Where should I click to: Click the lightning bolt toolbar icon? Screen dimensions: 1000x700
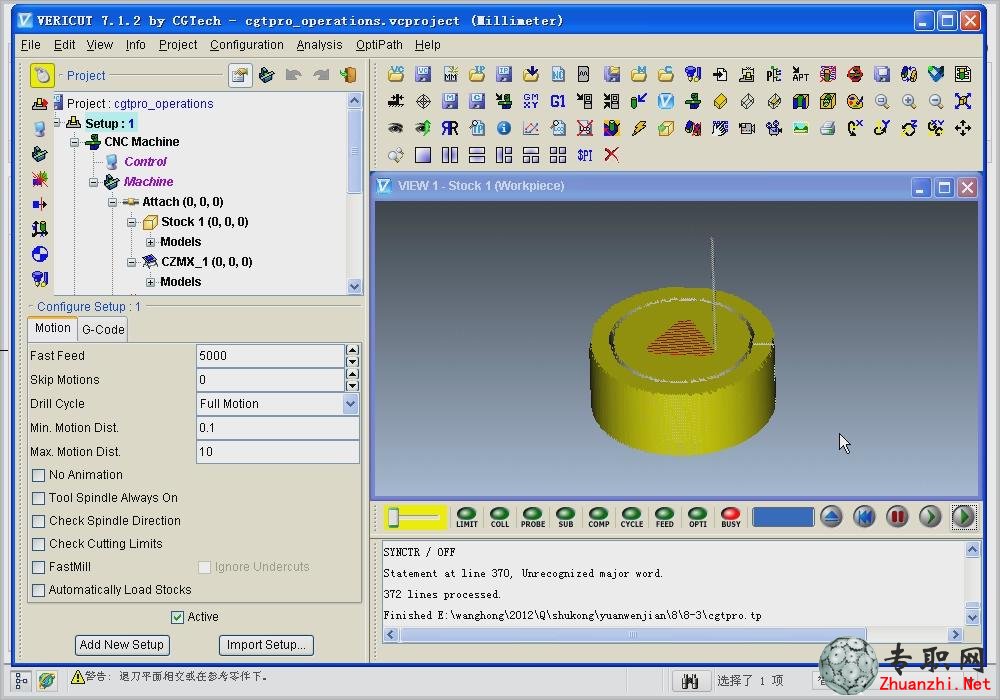pyautogui.click(x=639, y=128)
